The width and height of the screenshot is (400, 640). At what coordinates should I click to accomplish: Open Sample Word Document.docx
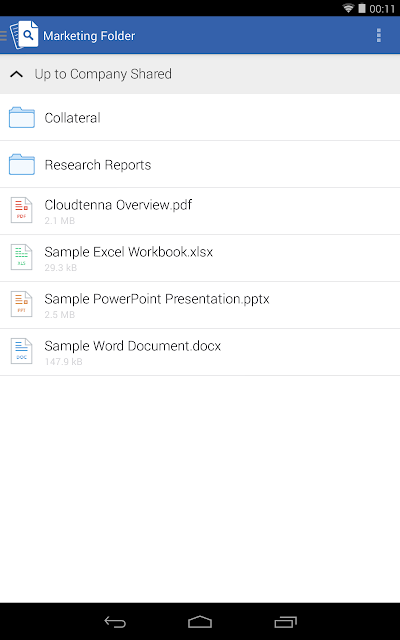coord(200,352)
